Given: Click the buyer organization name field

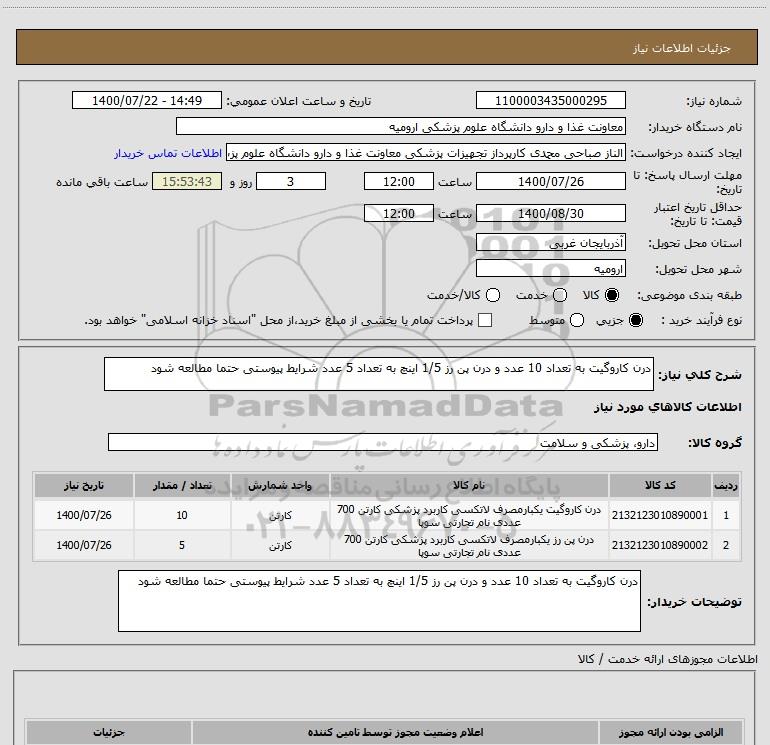Looking at the screenshot, I should tap(401, 127).
